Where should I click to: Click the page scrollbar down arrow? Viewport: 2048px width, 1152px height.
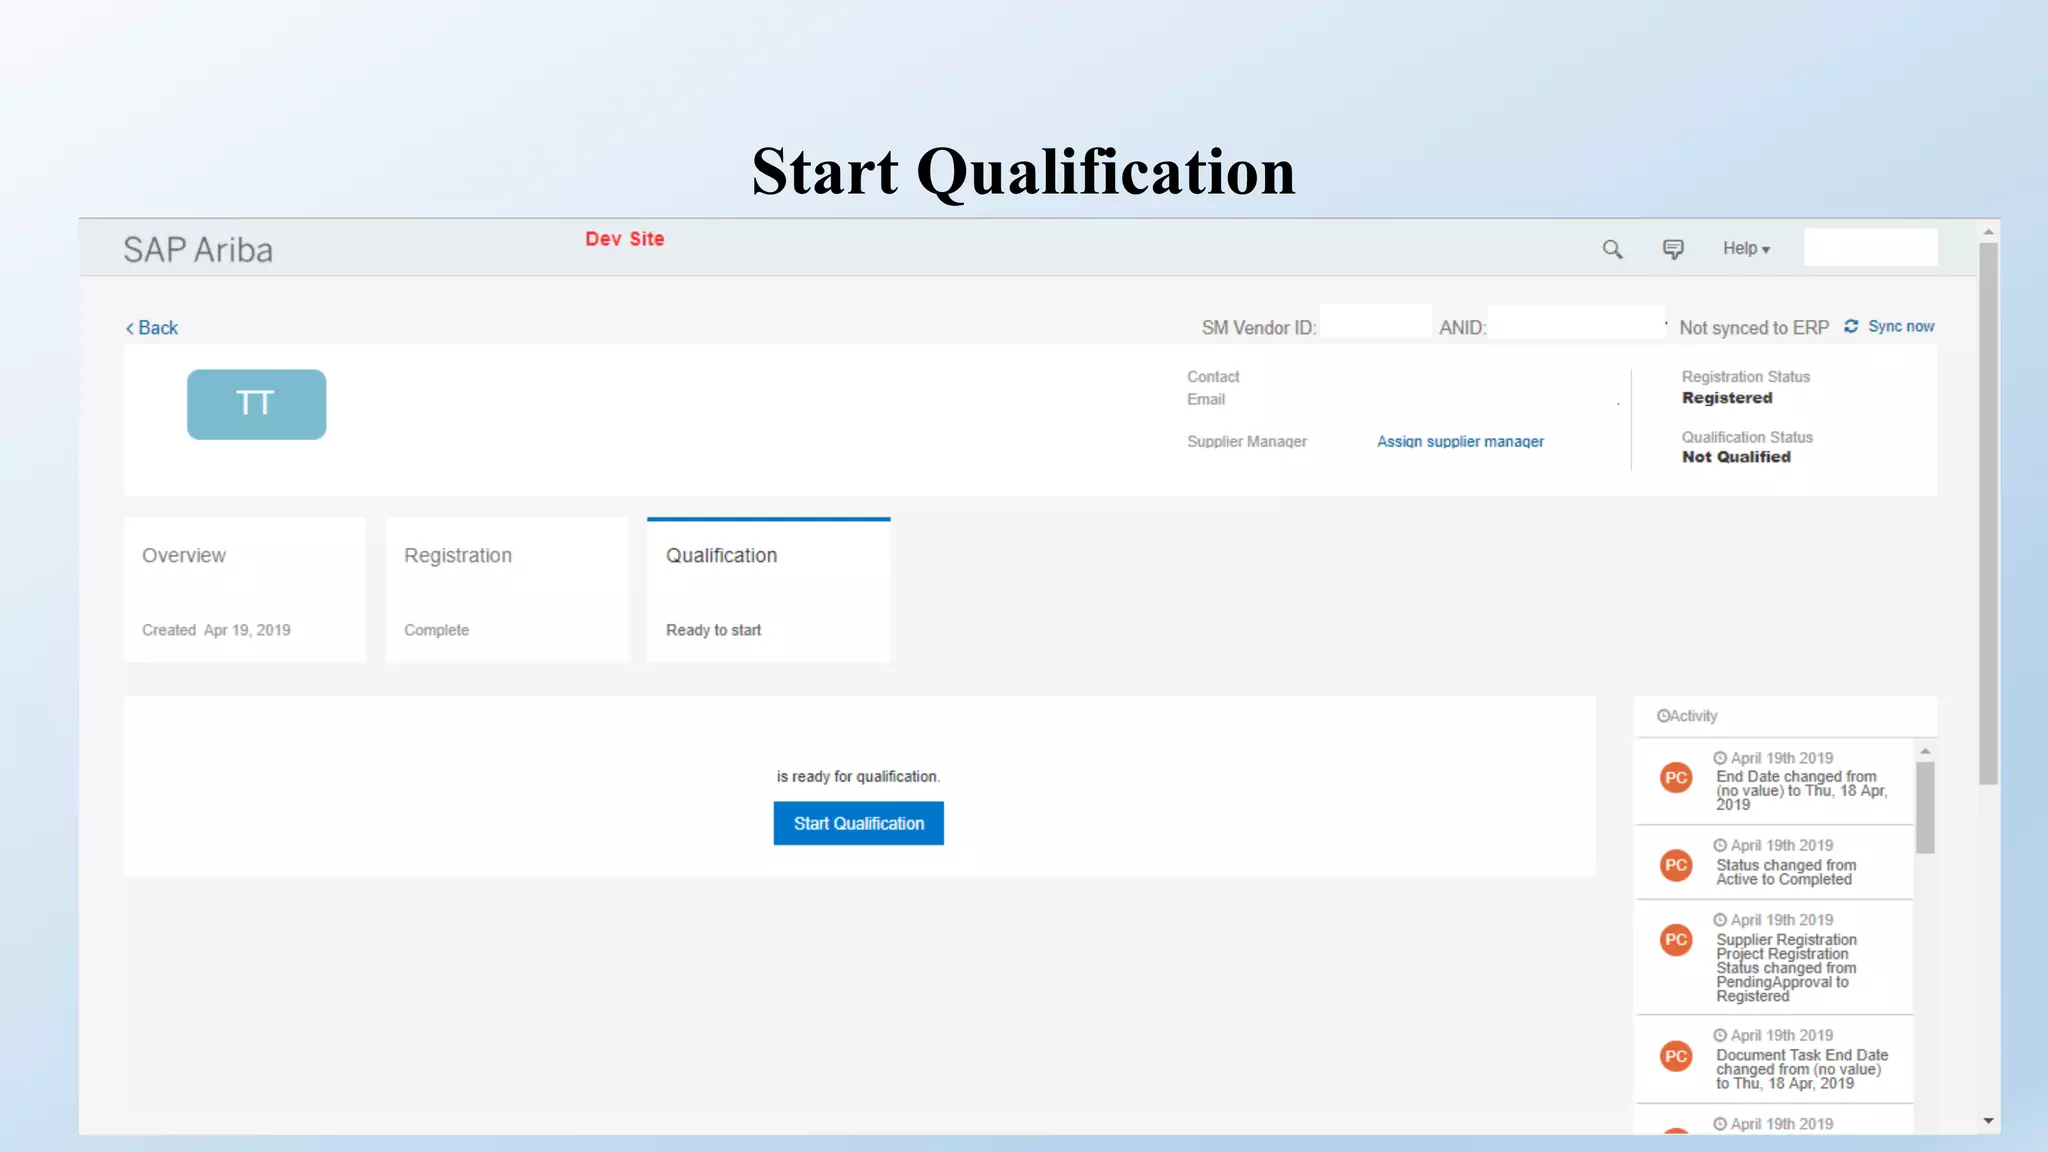pyautogui.click(x=1989, y=1121)
